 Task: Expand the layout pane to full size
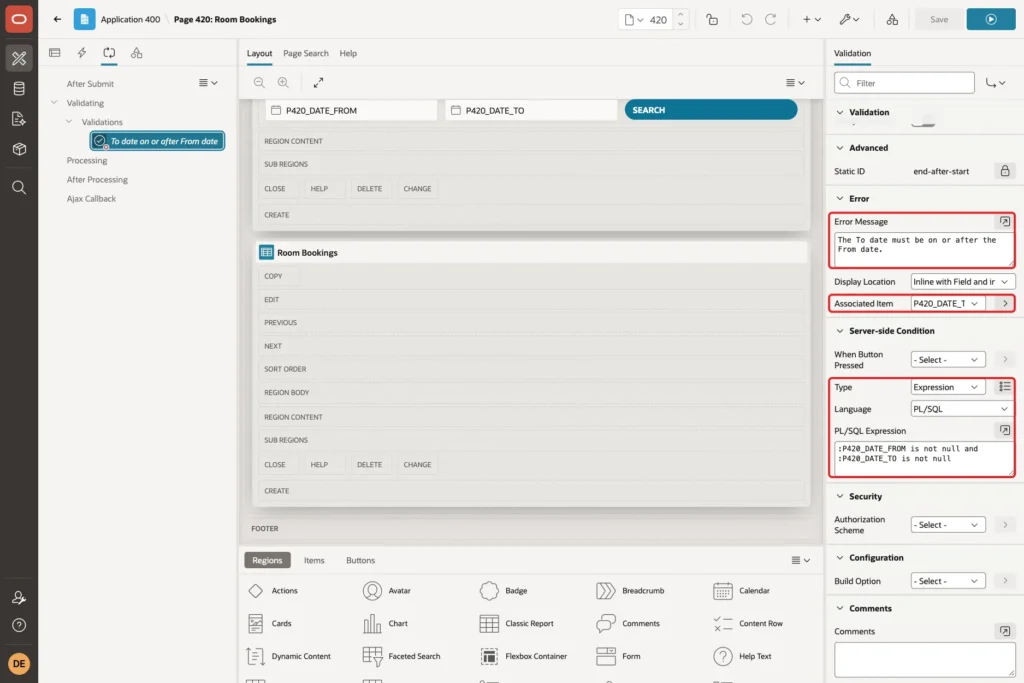pos(318,82)
